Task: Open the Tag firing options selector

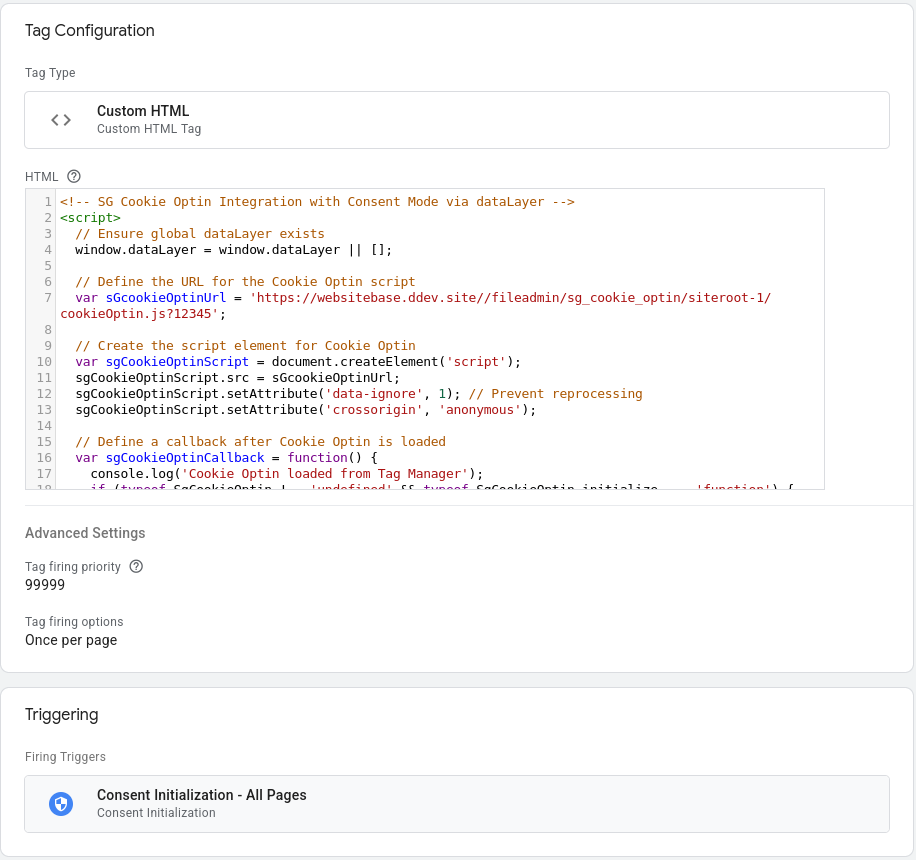Action: point(71,639)
